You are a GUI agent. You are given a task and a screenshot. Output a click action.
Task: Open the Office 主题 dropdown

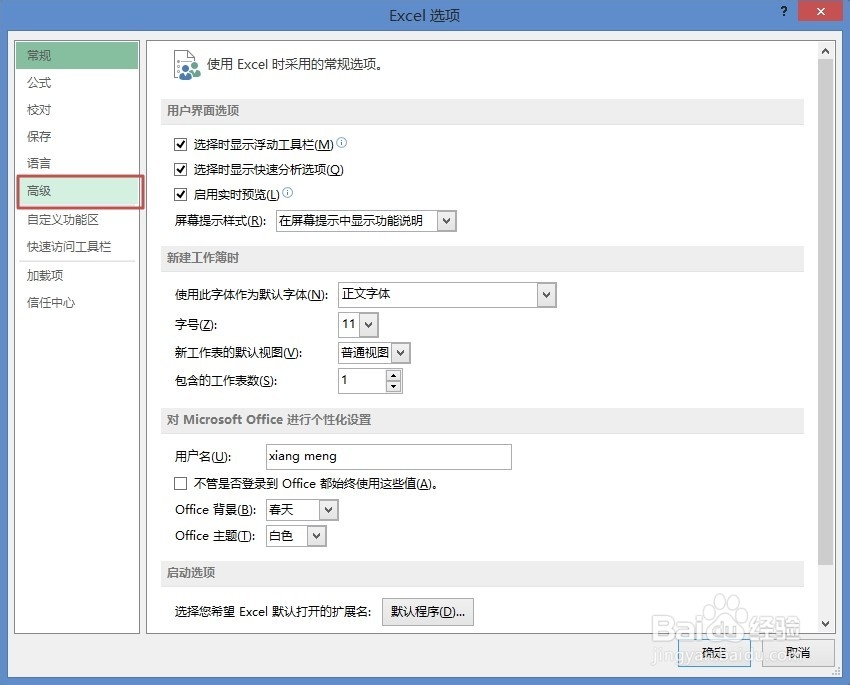pyautogui.click(x=317, y=536)
